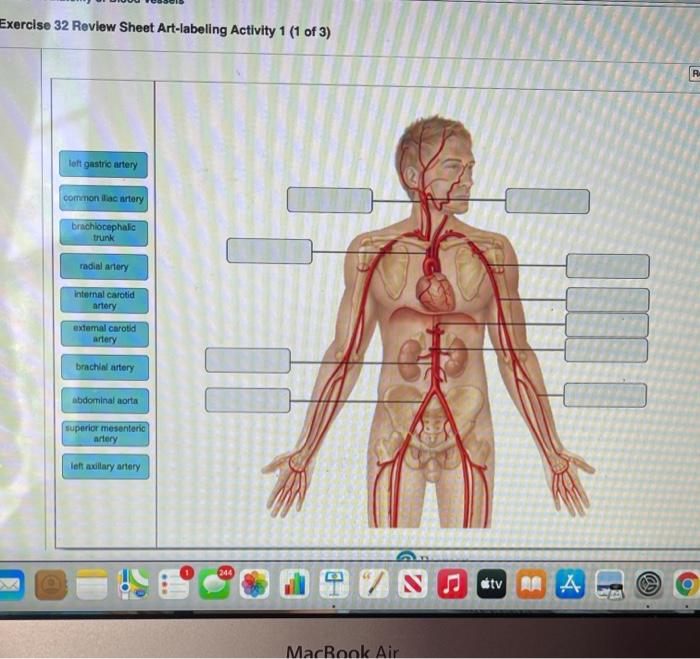Click the blank box left of the neck
700x659 pixels.
330,200
